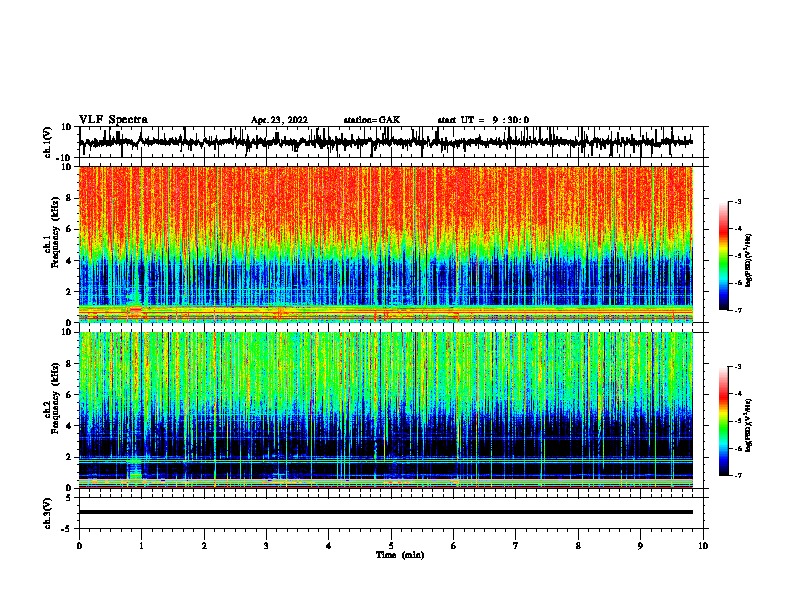Click the ch.2 spectrogram color scale bar
Image resolution: width=792 pixels, height=612 pixels.
723,421
